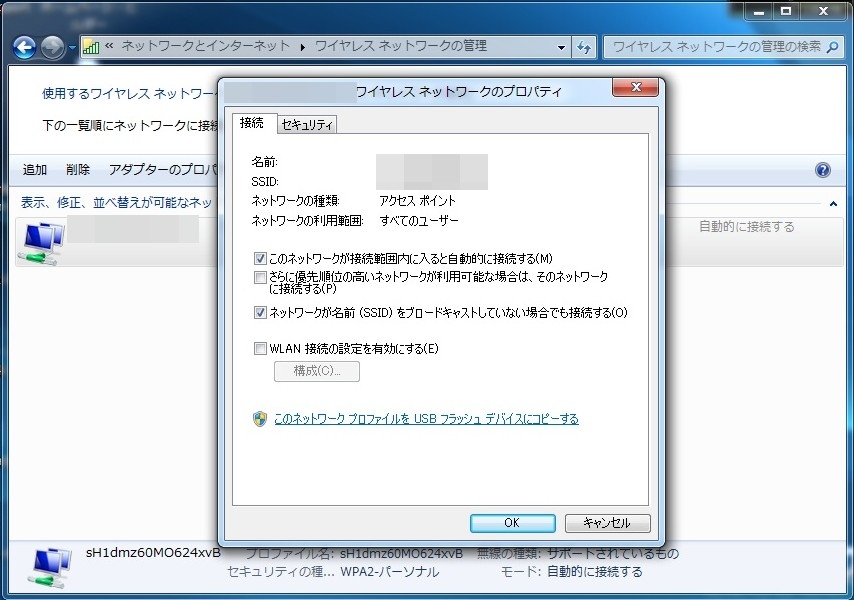Image resolution: width=854 pixels, height=600 pixels.
Task: Click the WPA2-パーソナル security type value
Action: (389, 572)
